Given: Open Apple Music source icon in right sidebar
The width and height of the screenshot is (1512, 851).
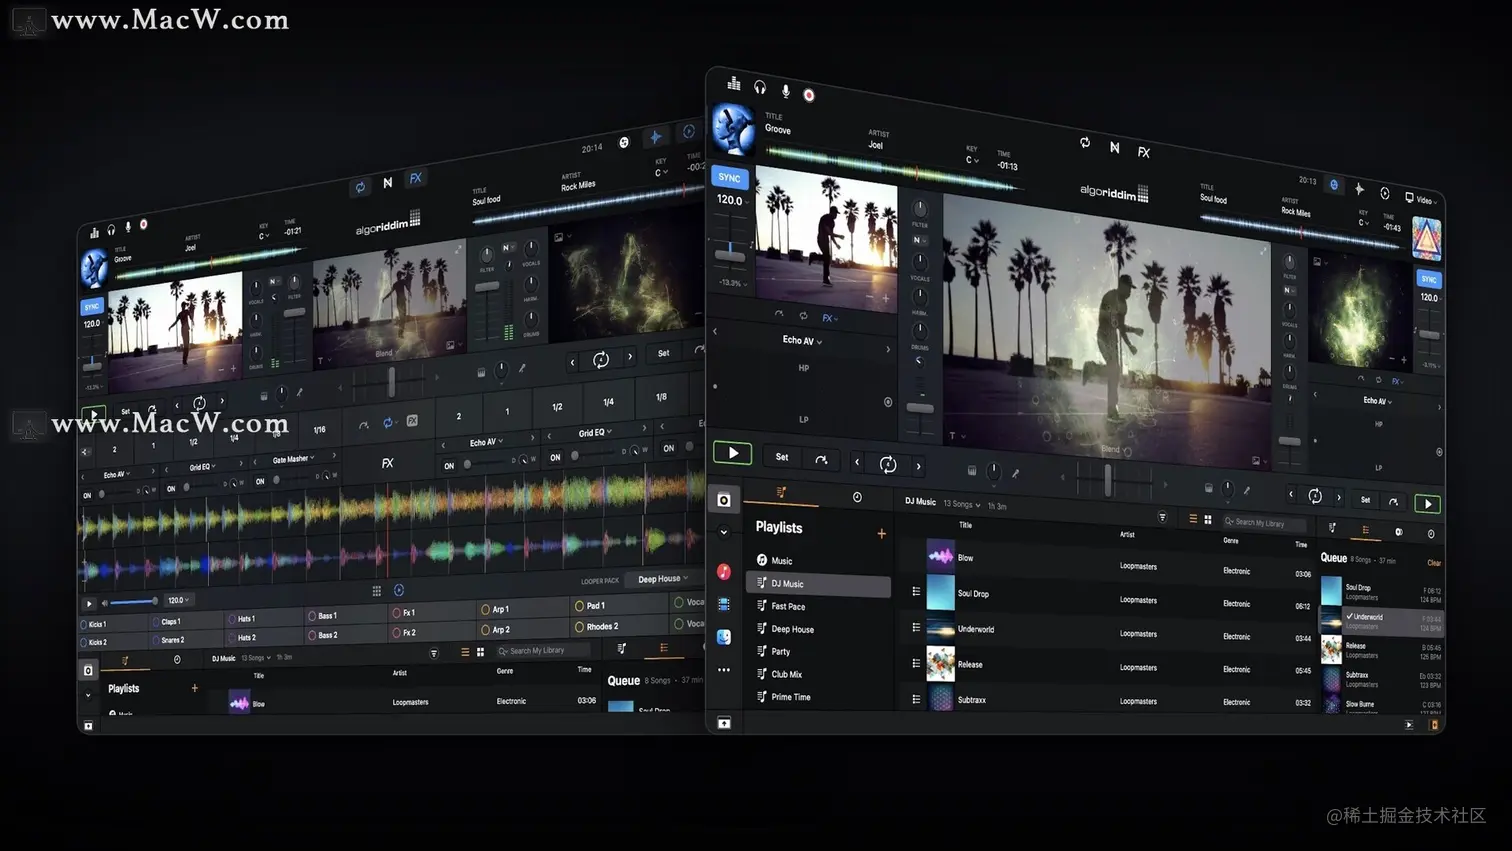Looking at the screenshot, I should point(724,571).
